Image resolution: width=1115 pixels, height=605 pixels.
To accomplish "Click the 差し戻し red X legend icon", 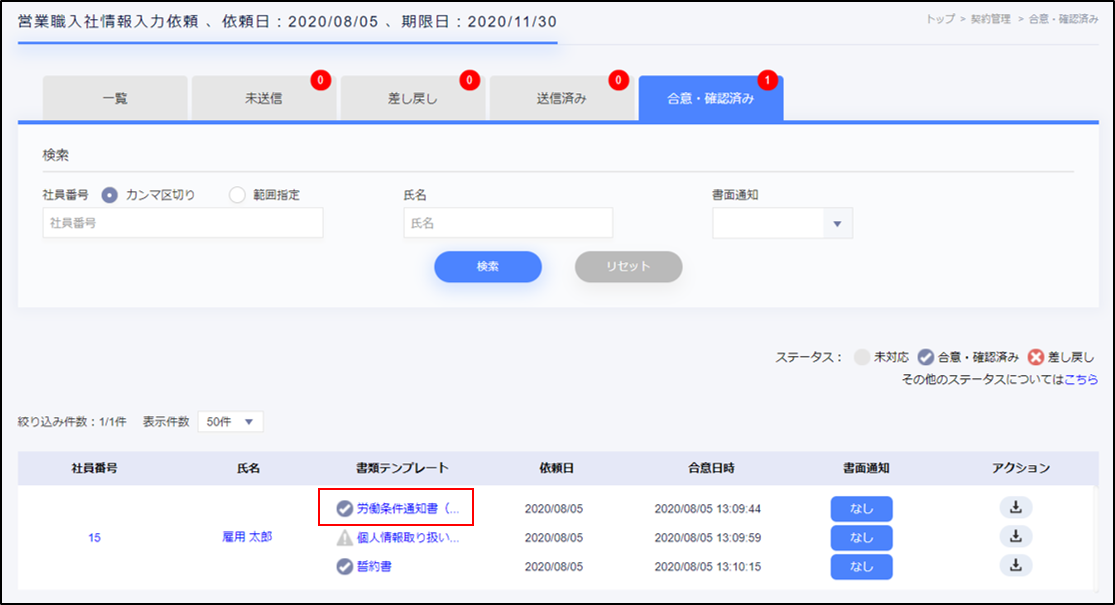I will tap(1036, 357).
